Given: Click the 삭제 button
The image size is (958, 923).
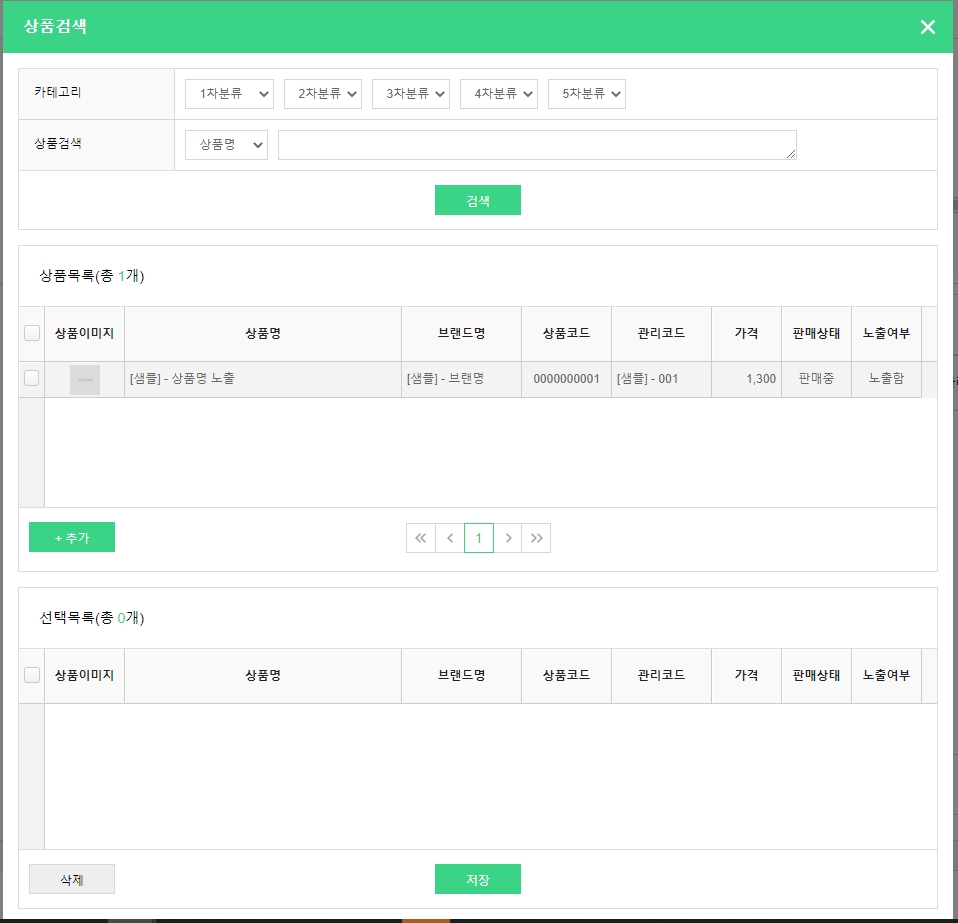Looking at the screenshot, I should [x=72, y=879].
